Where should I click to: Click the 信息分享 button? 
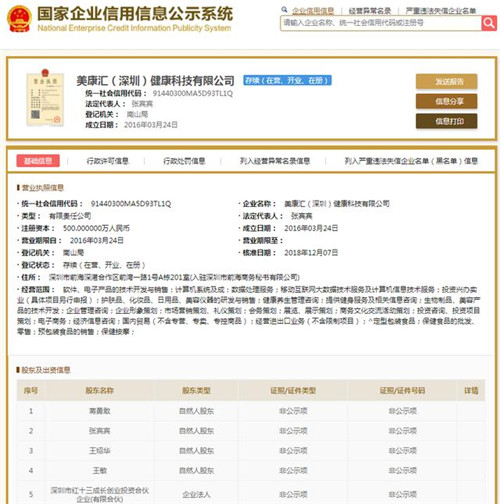446,101
